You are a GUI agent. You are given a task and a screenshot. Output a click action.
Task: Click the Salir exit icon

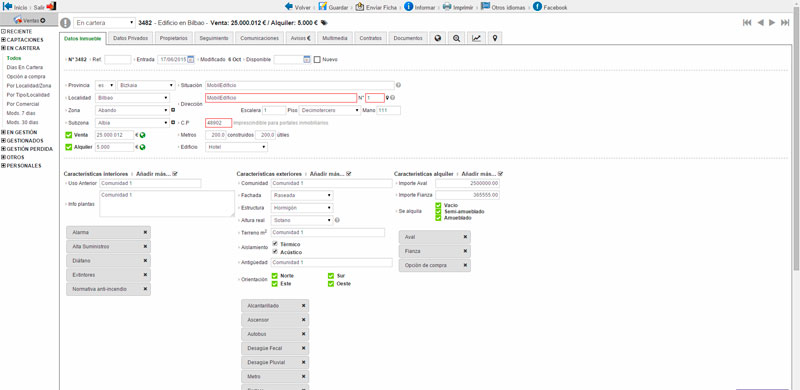[x=51, y=7]
